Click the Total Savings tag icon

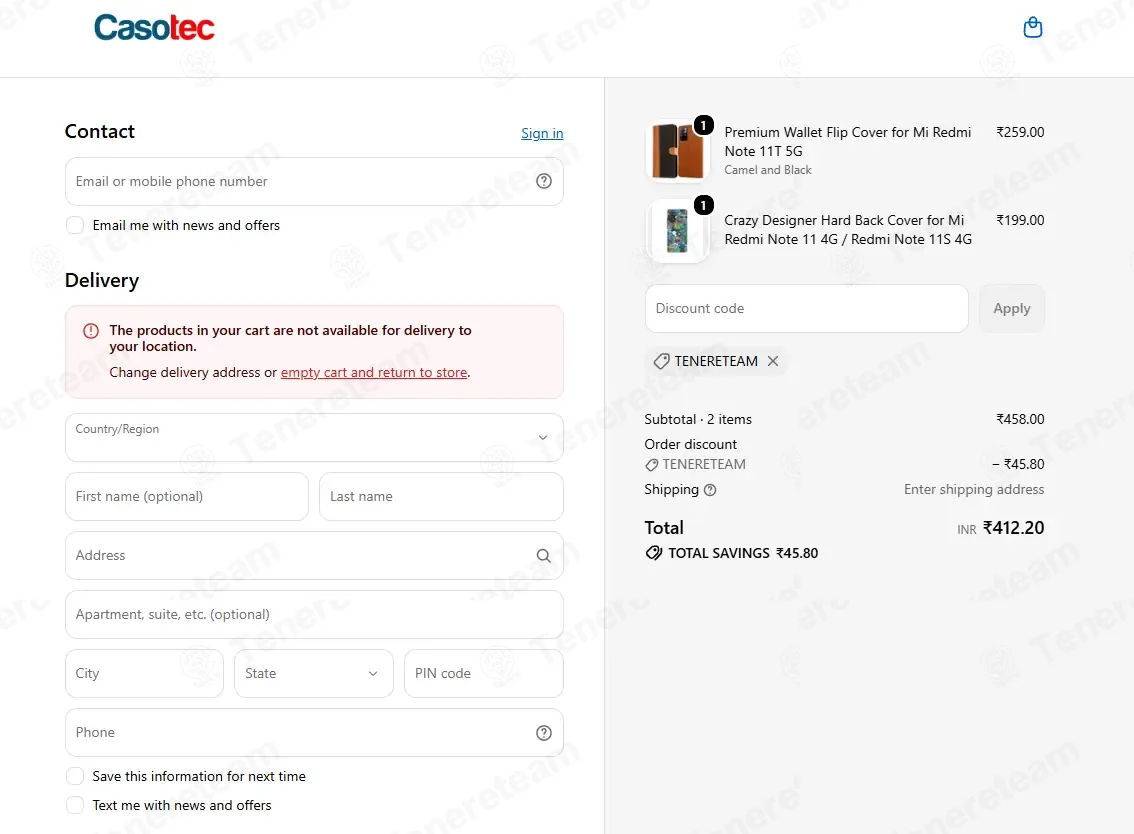click(654, 553)
